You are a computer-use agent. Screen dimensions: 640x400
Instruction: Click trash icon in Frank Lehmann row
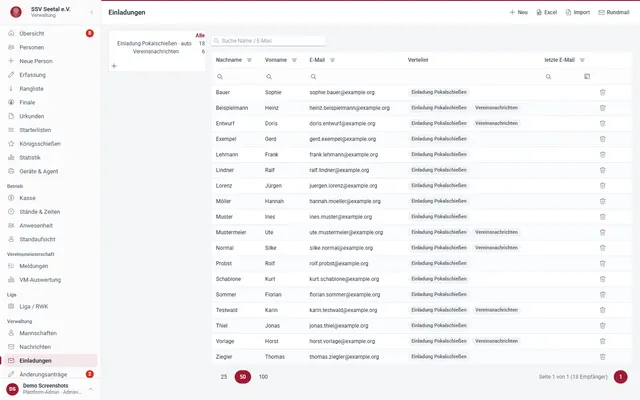[x=602, y=154]
